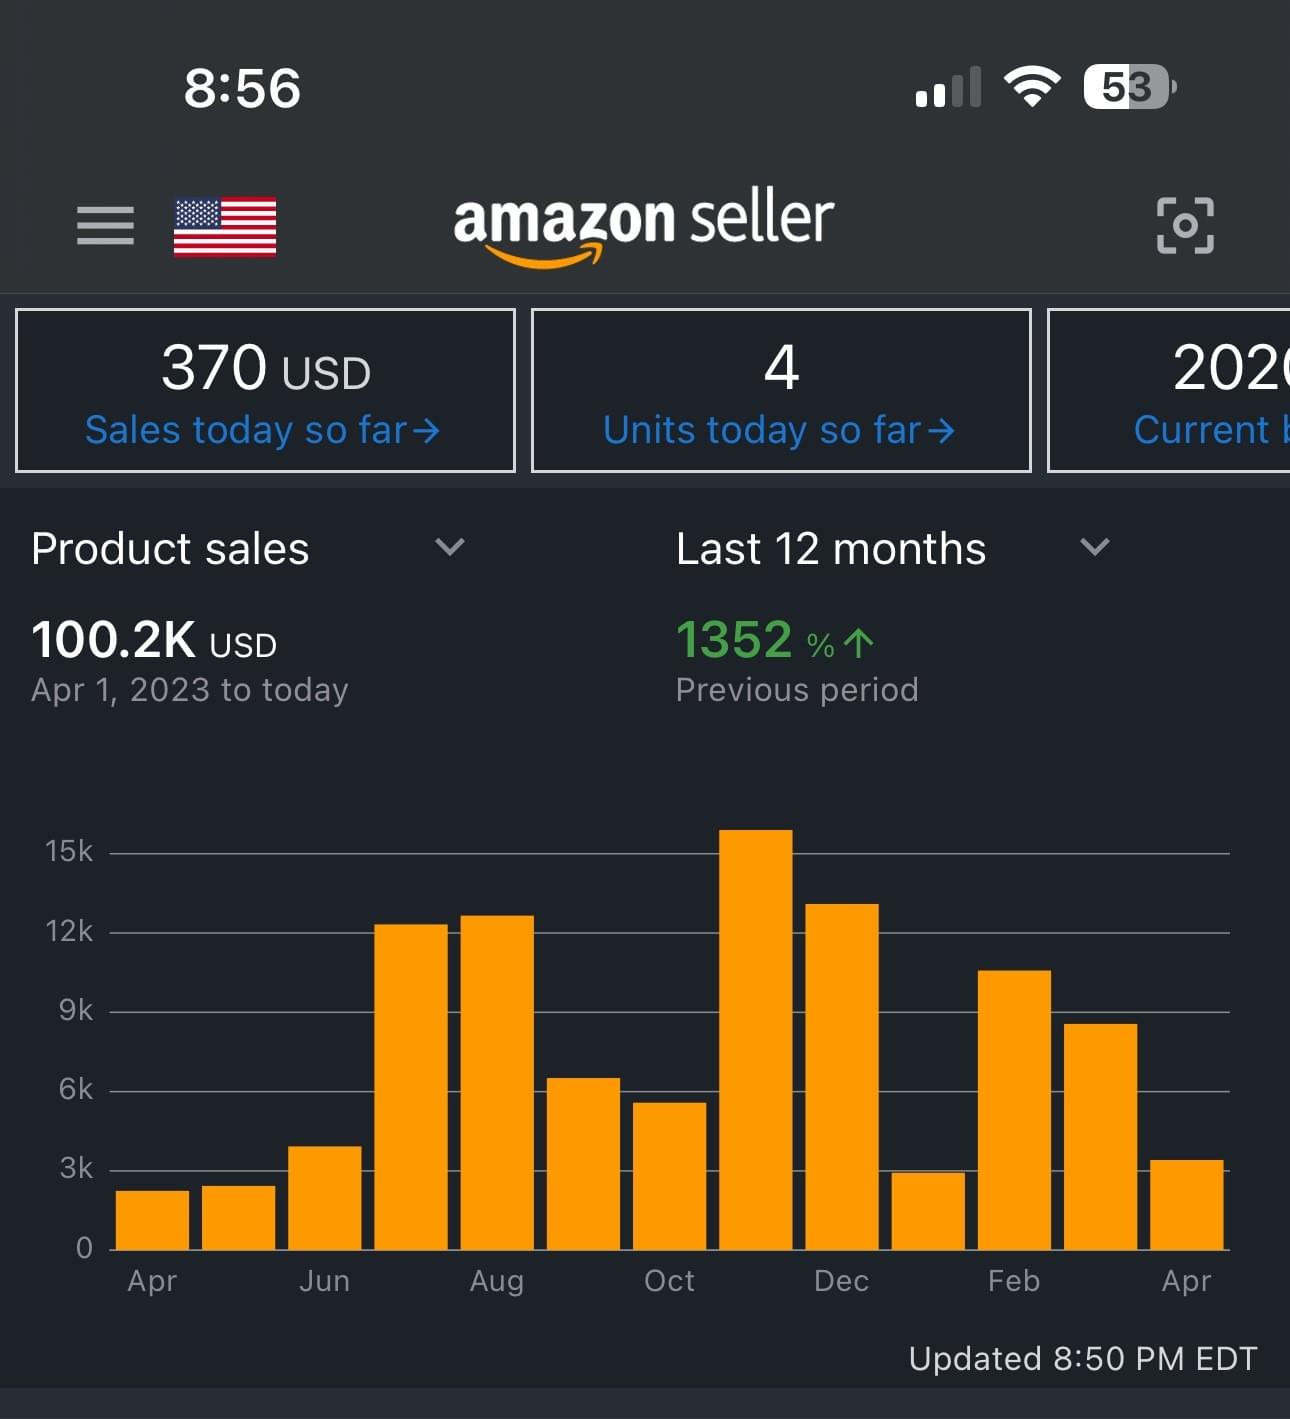Screen dimensions: 1290x1419
Task: Tap the Updated 8:50 PM EDT timestamp
Action: 1082,1359
